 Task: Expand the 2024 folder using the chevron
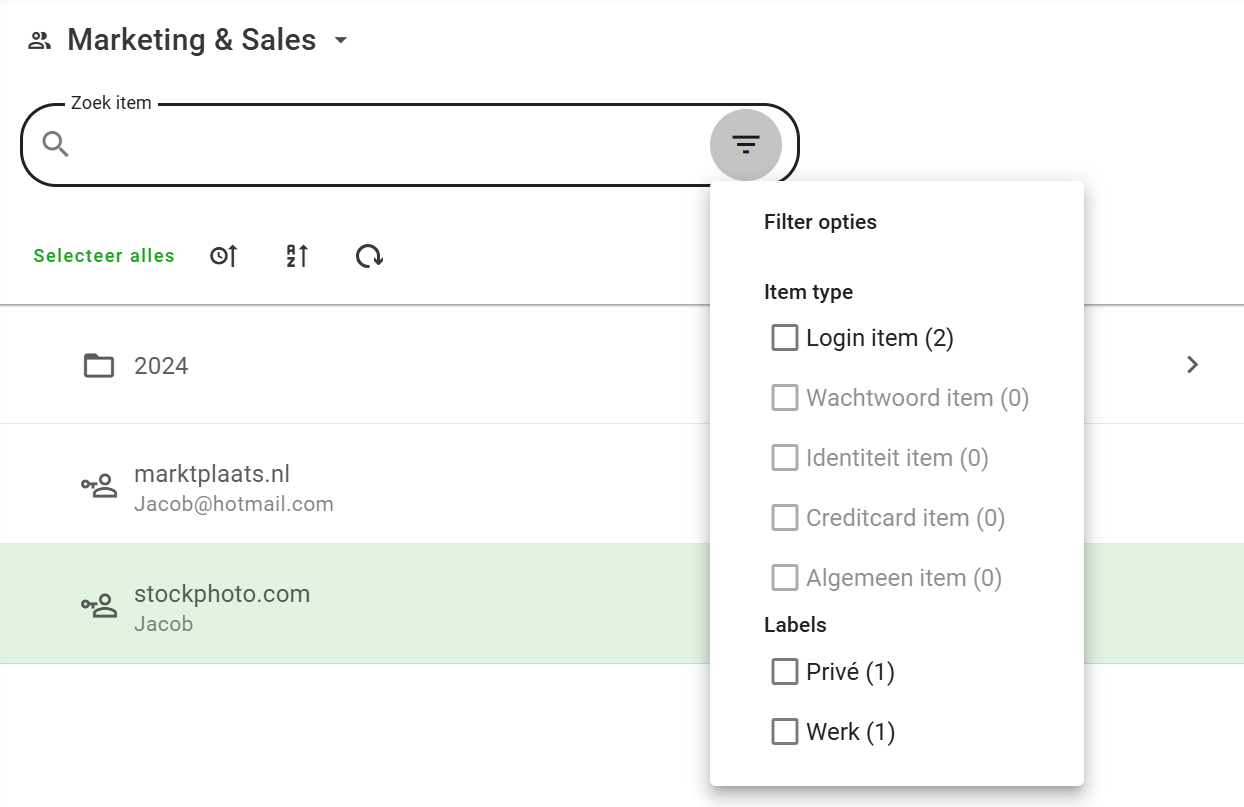[1191, 365]
